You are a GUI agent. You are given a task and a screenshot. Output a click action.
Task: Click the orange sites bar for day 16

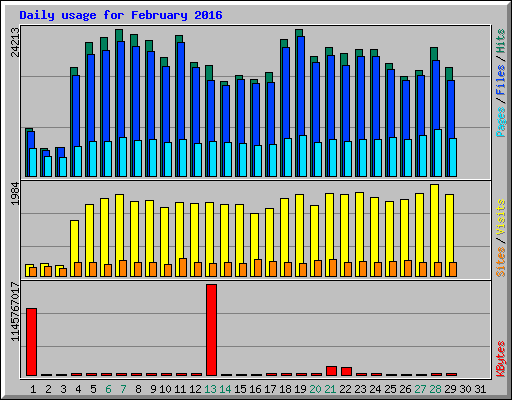pyautogui.click(x=258, y=268)
